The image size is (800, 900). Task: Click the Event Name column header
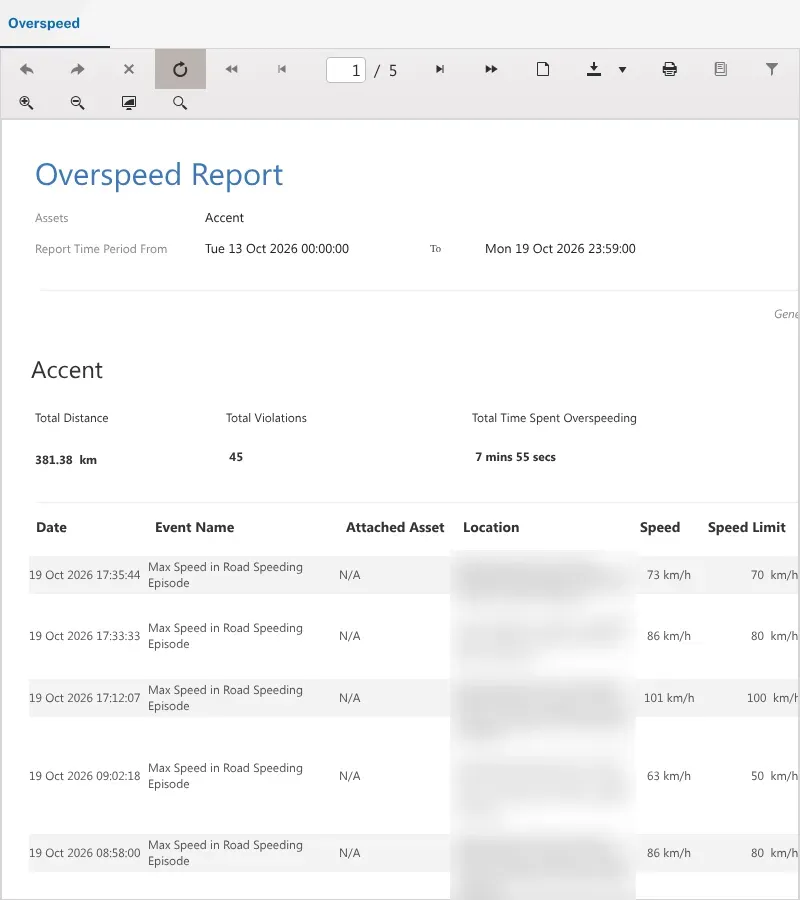click(195, 527)
